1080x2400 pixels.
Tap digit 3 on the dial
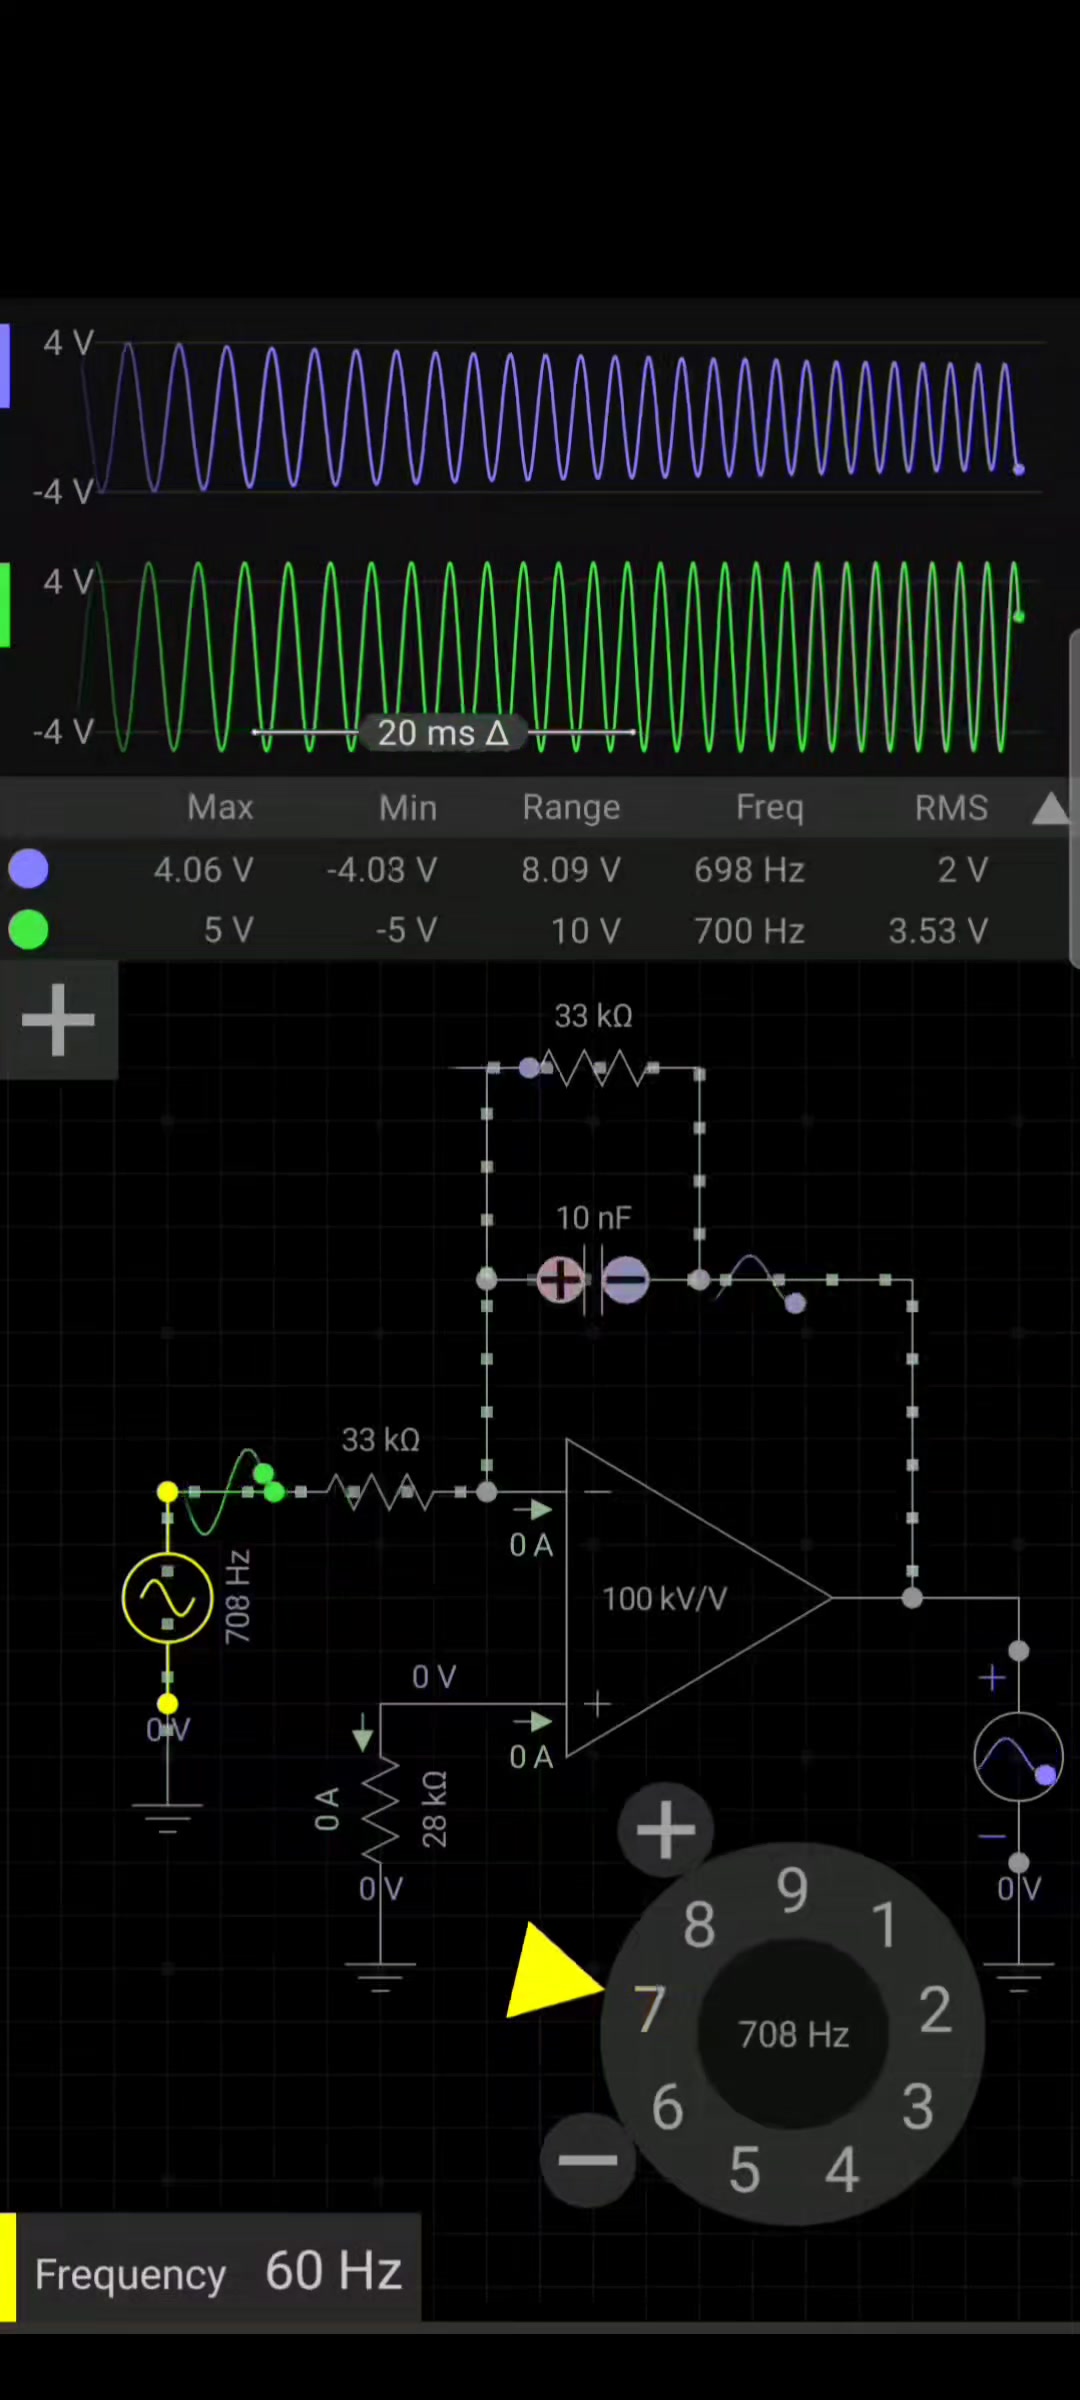pos(918,2106)
